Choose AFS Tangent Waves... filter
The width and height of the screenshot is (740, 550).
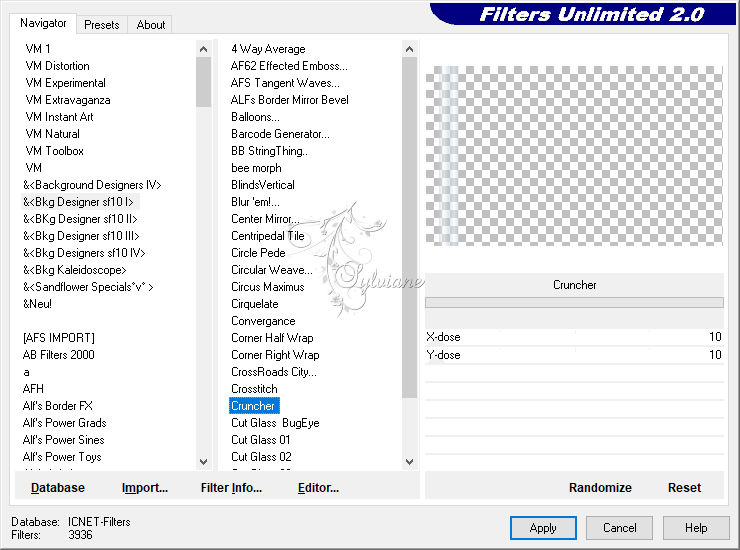[285, 83]
